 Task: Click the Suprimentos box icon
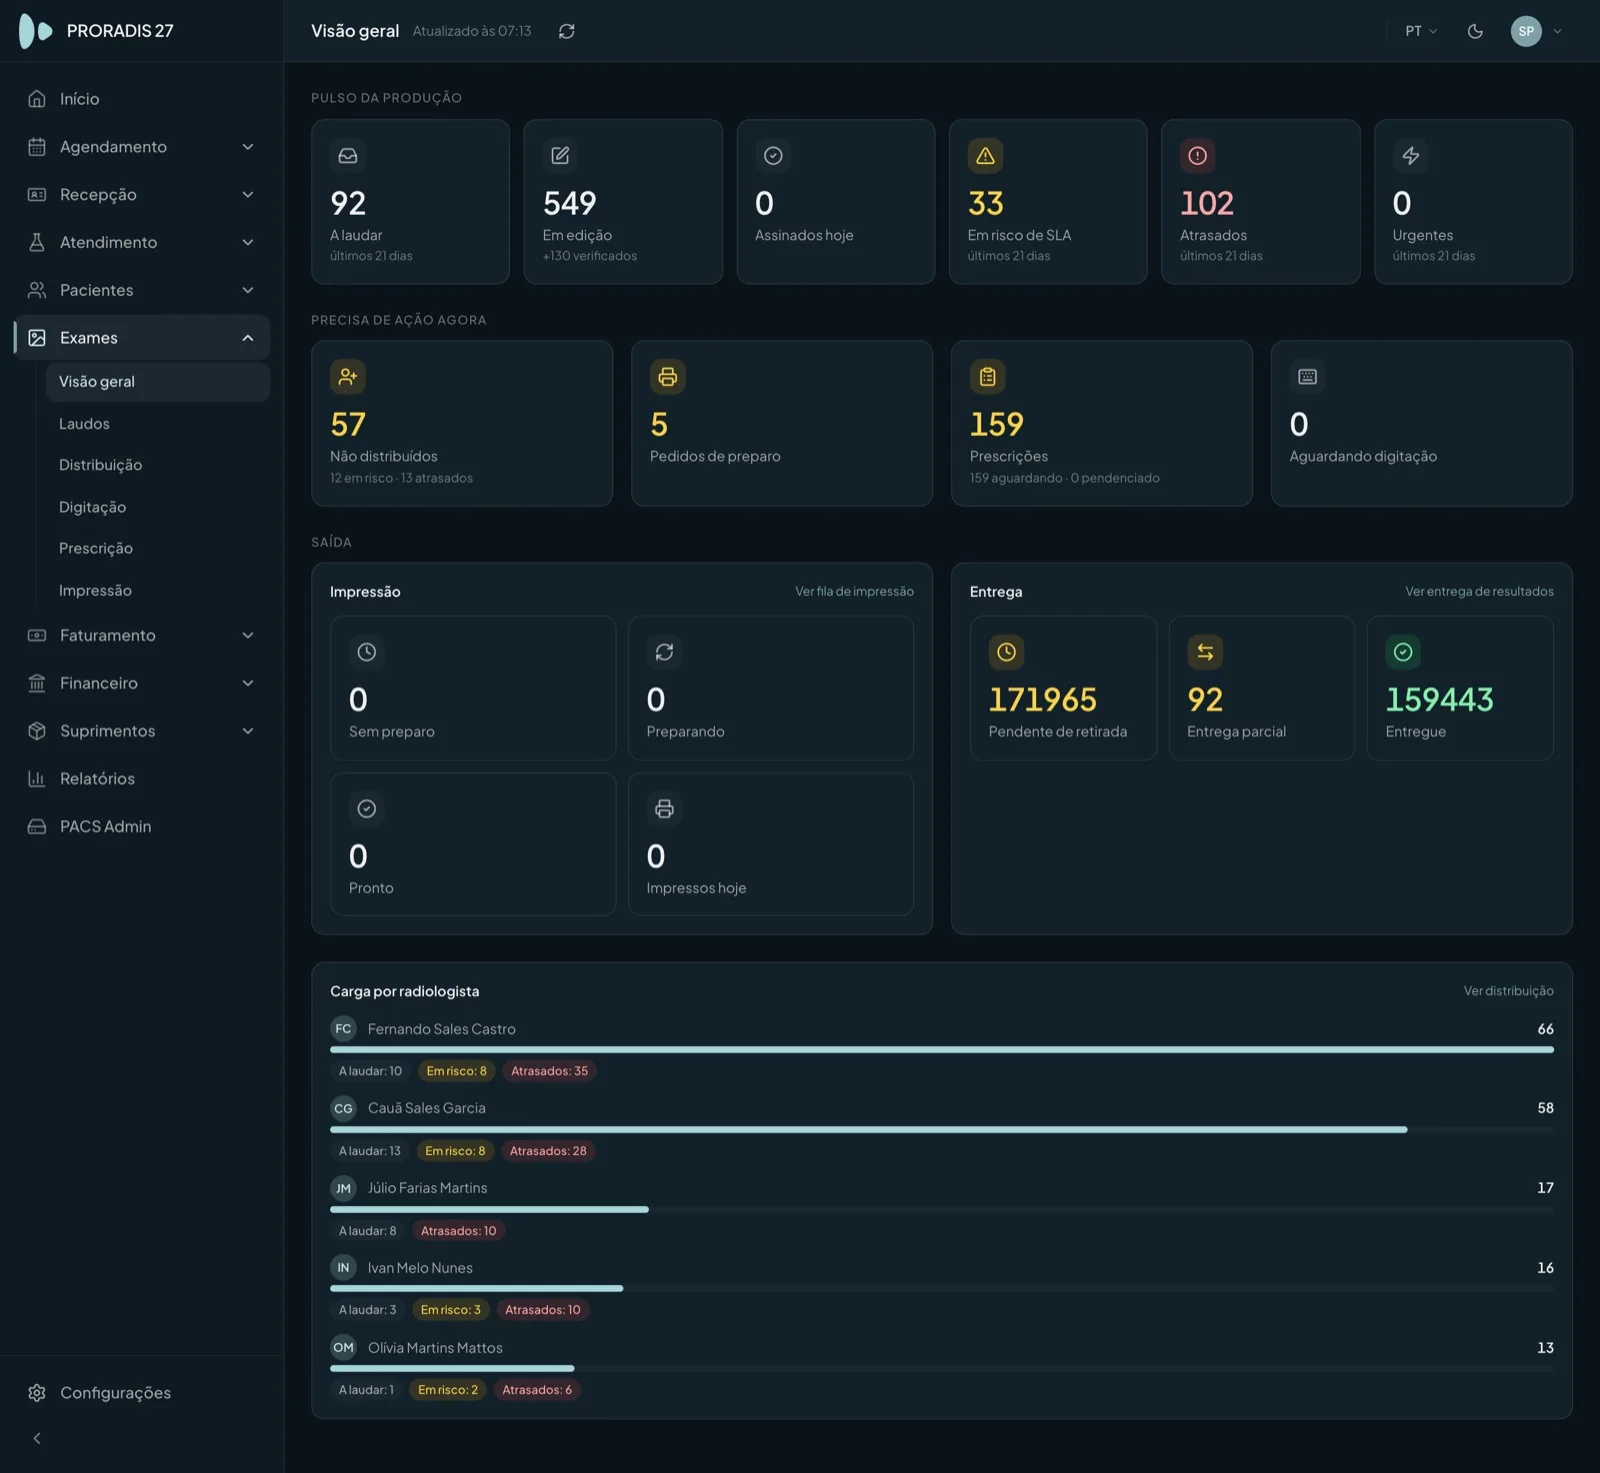37,731
